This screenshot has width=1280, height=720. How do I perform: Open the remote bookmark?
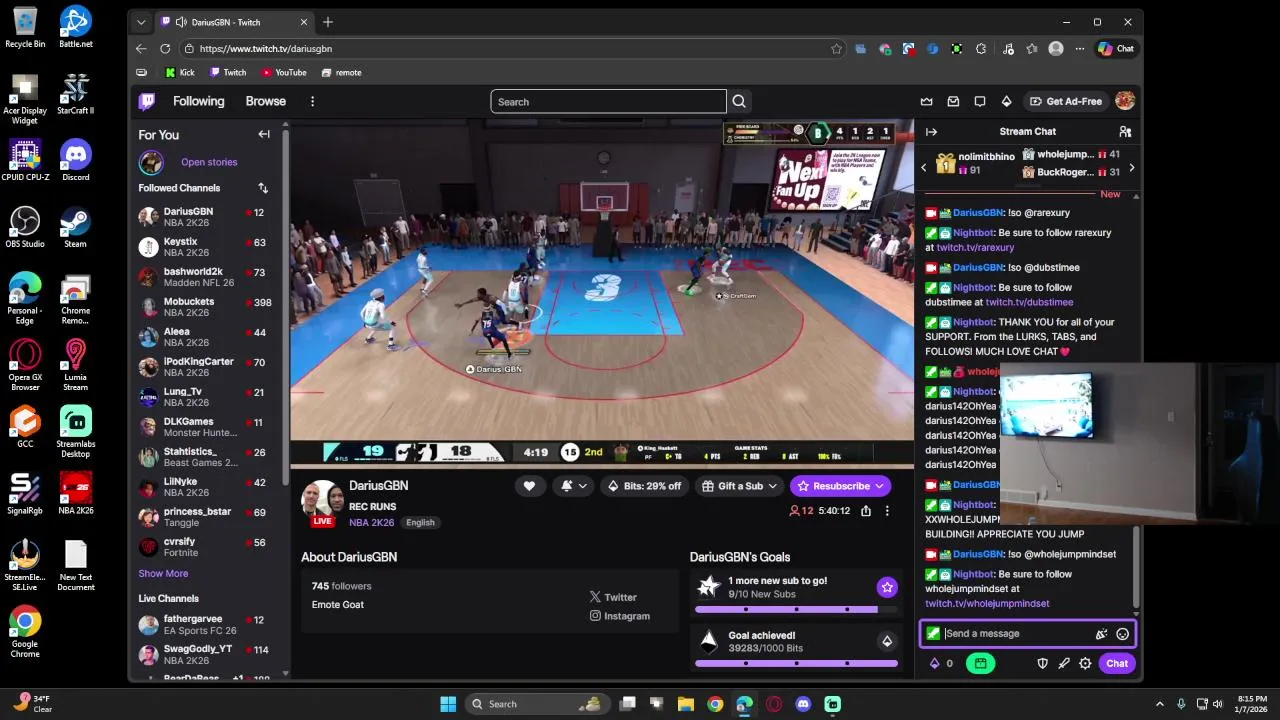coord(341,72)
